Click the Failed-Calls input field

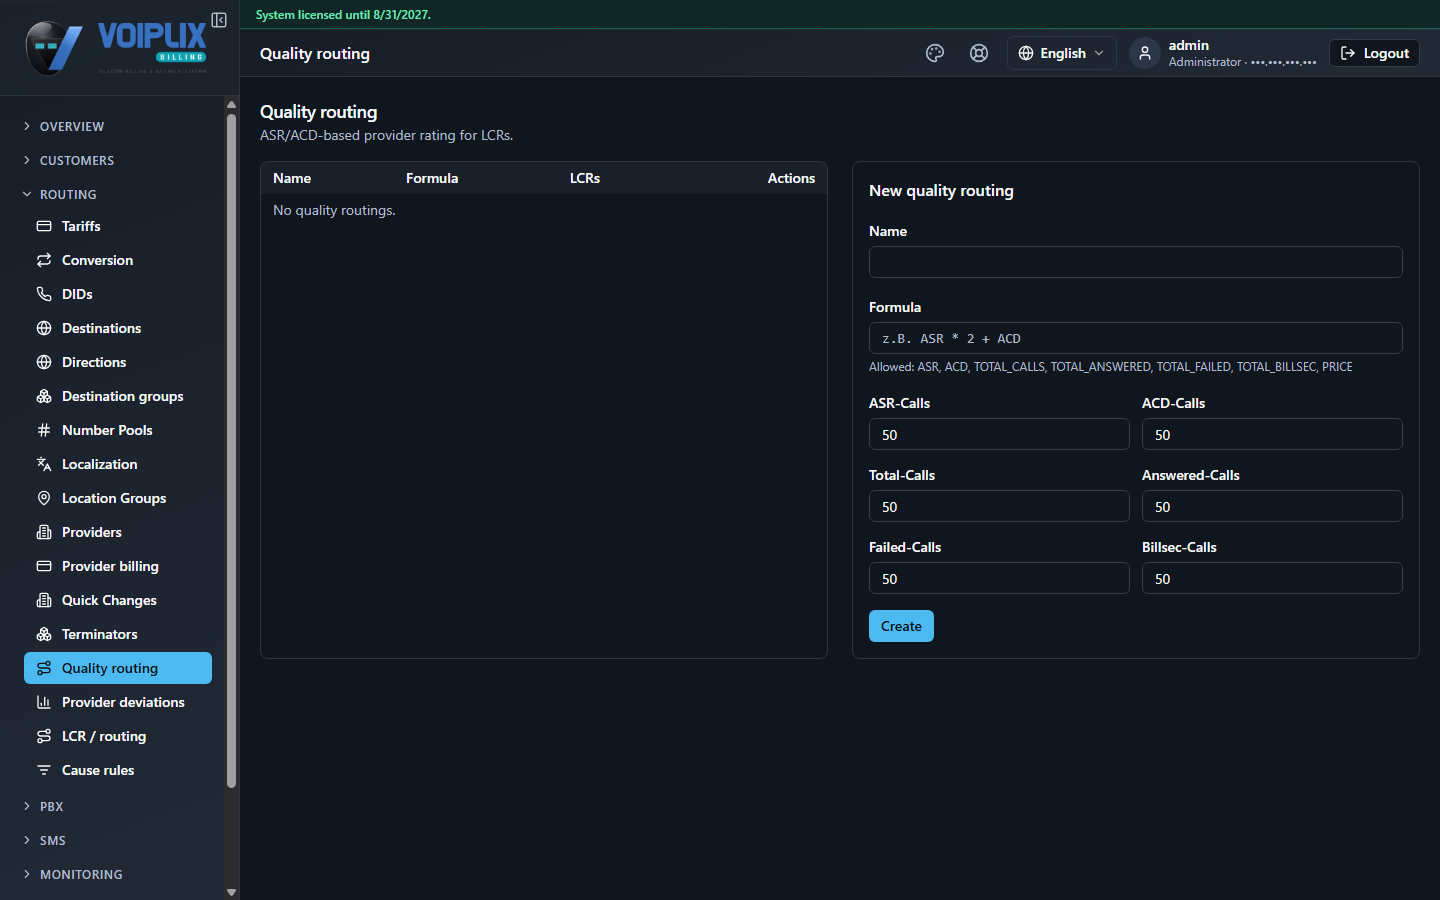point(999,578)
